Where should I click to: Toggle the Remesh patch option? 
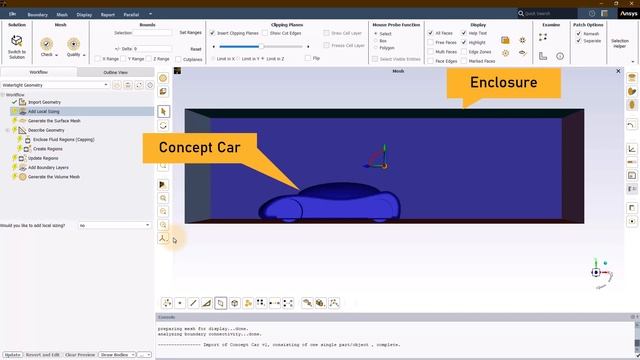579,33
